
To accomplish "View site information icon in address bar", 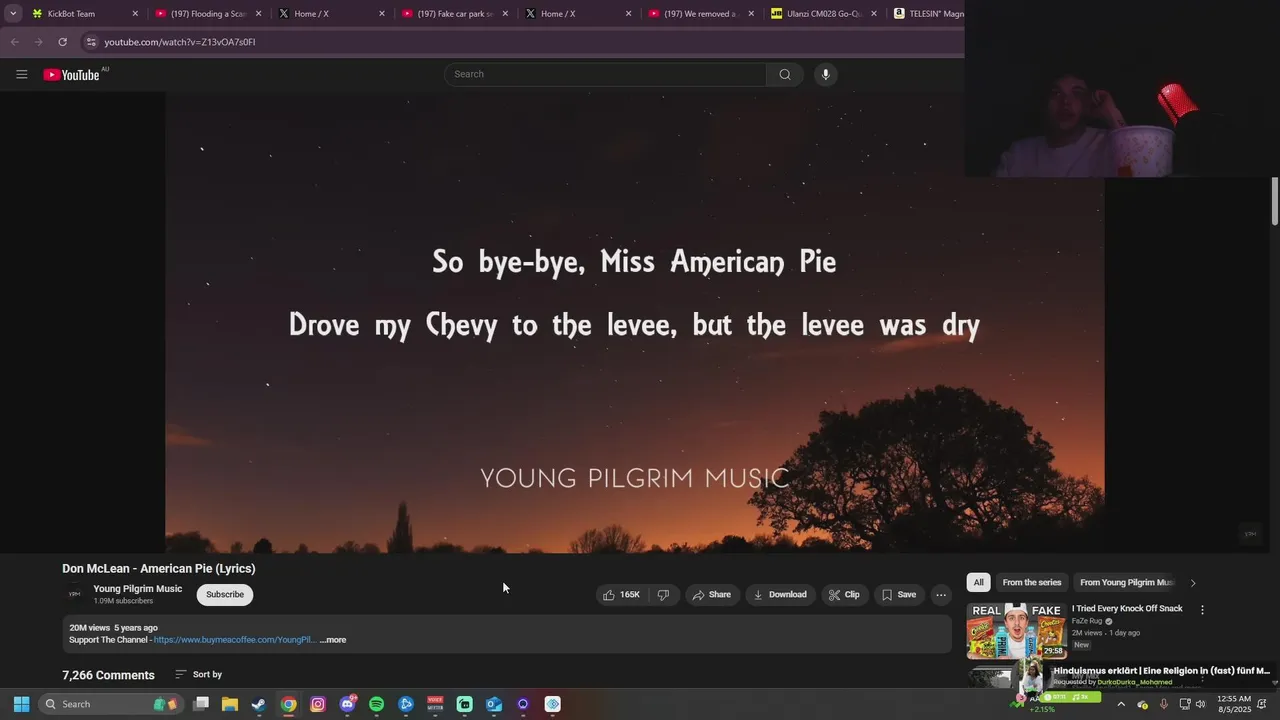I will click(x=91, y=42).
